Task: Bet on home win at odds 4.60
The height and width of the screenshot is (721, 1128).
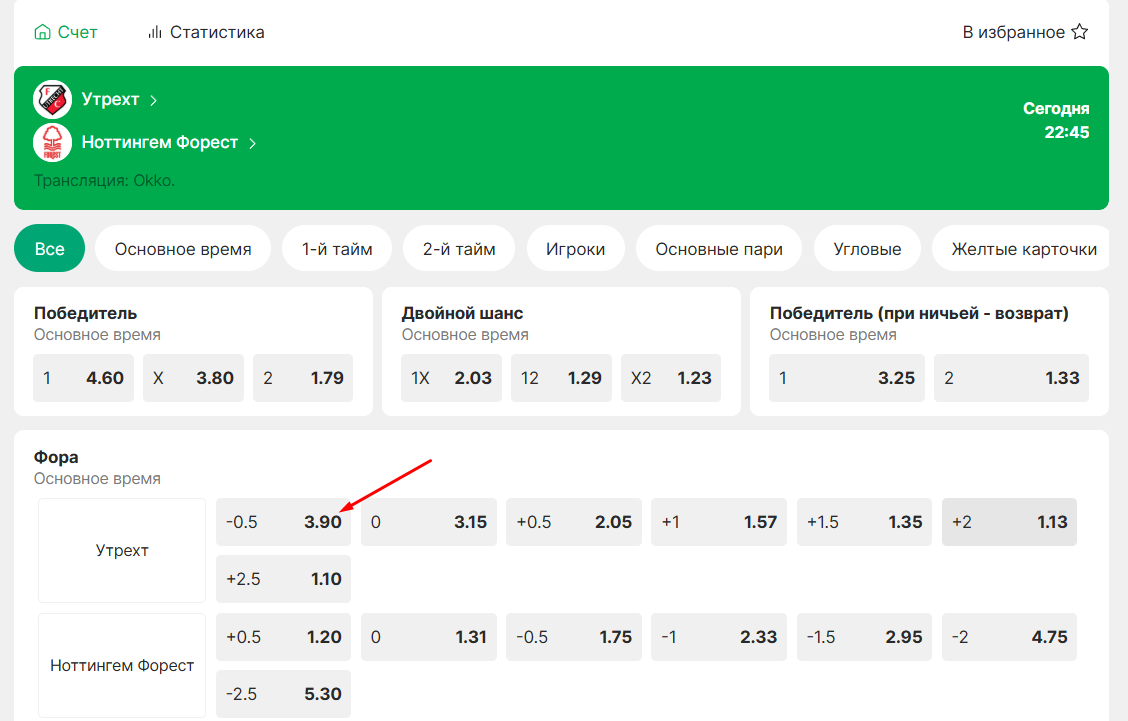Action: [x=83, y=378]
